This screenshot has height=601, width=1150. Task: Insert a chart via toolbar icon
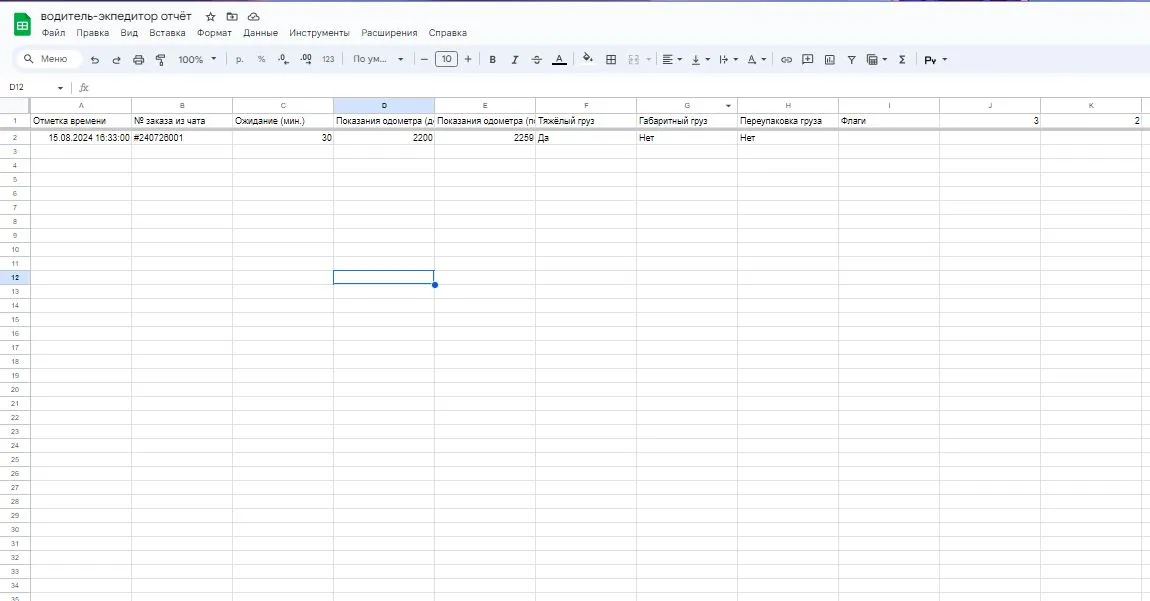click(x=830, y=60)
